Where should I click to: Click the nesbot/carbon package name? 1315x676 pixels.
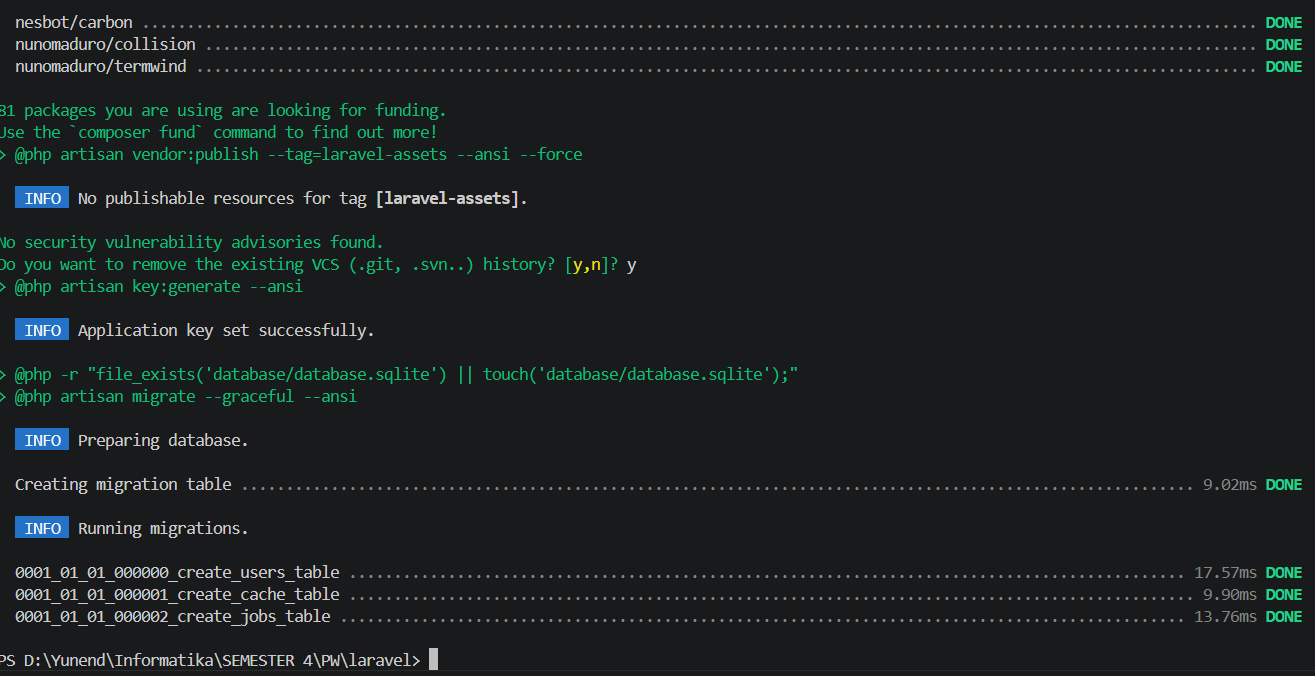(74, 22)
